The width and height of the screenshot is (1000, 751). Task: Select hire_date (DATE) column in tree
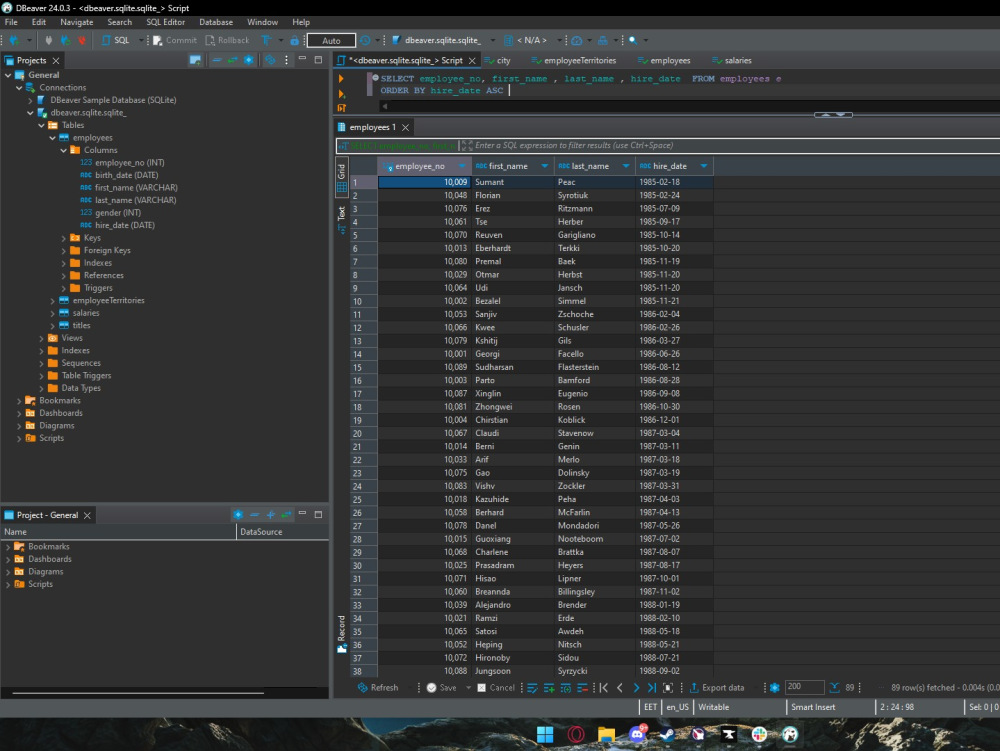(x=124, y=225)
